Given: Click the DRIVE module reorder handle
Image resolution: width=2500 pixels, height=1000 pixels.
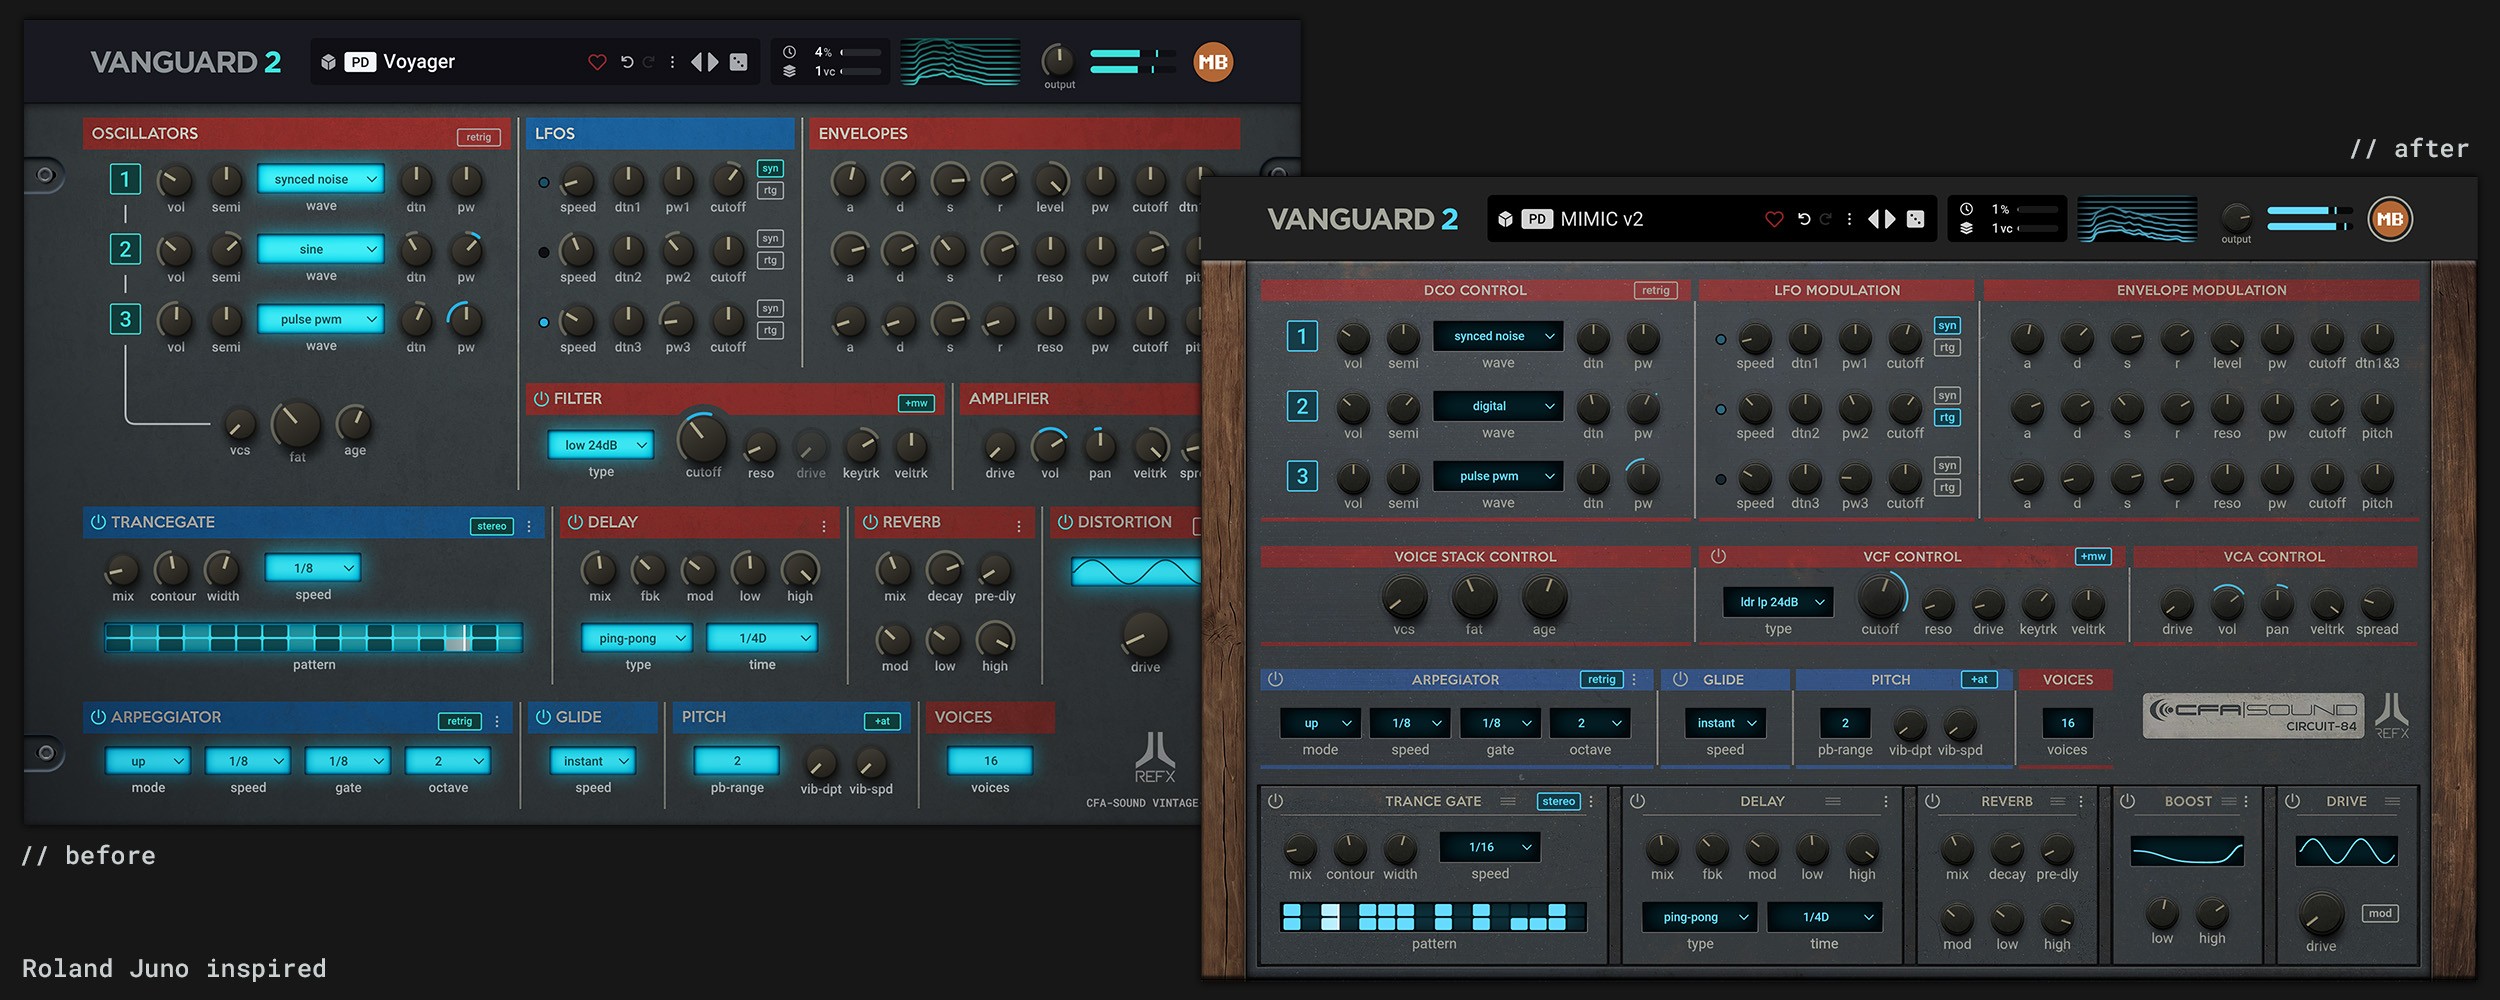Looking at the screenshot, I should 2393,801.
